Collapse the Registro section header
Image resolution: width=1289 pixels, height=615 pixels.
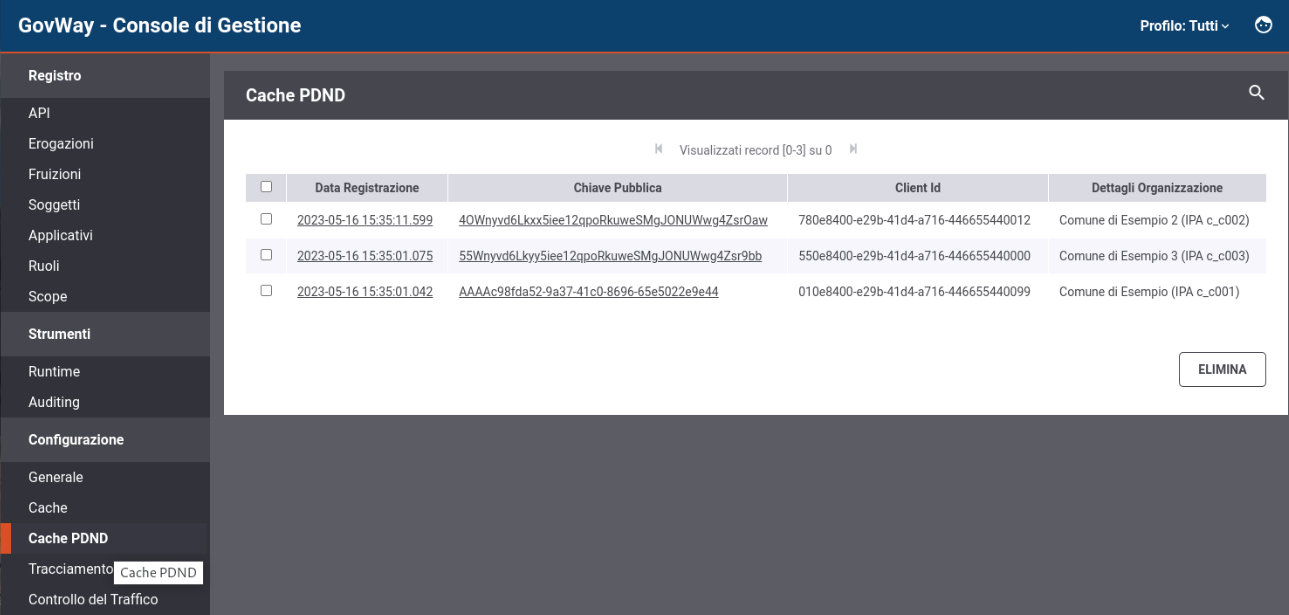pyautogui.click(x=105, y=76)
